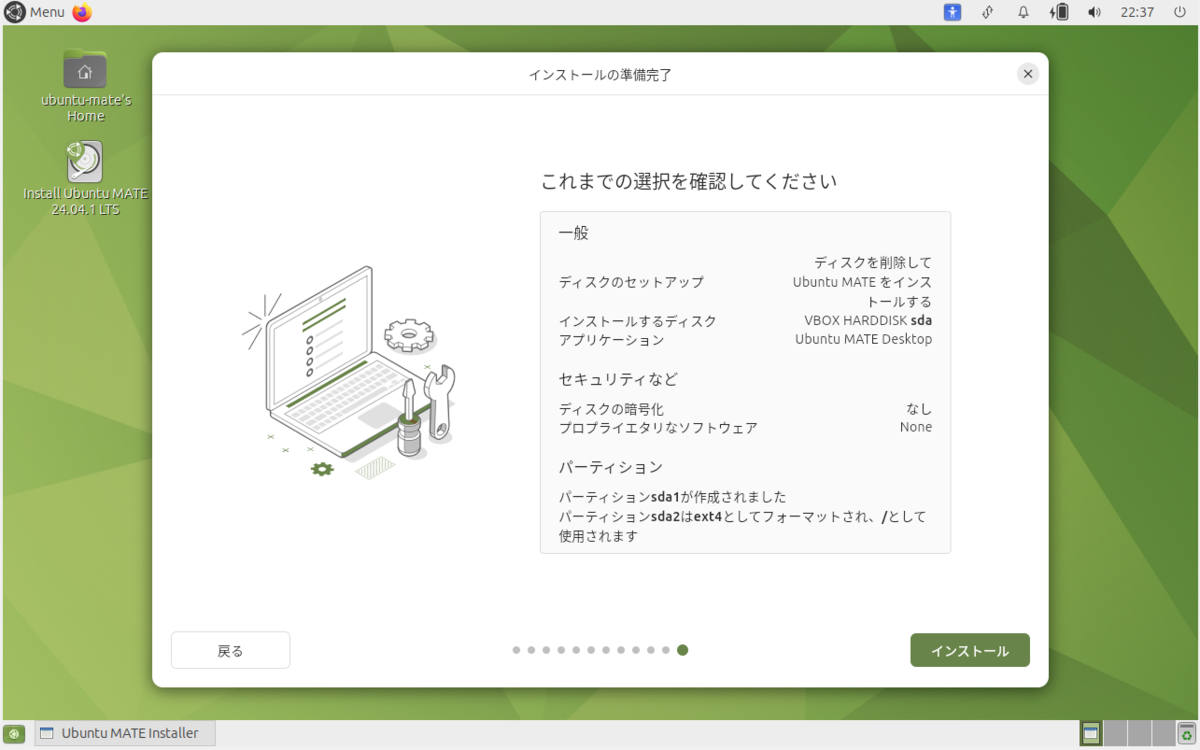Select the Install Ubuntu MATE 24.04.1 LTS icon
The image size is (1200, 750).
pos(85,178)
